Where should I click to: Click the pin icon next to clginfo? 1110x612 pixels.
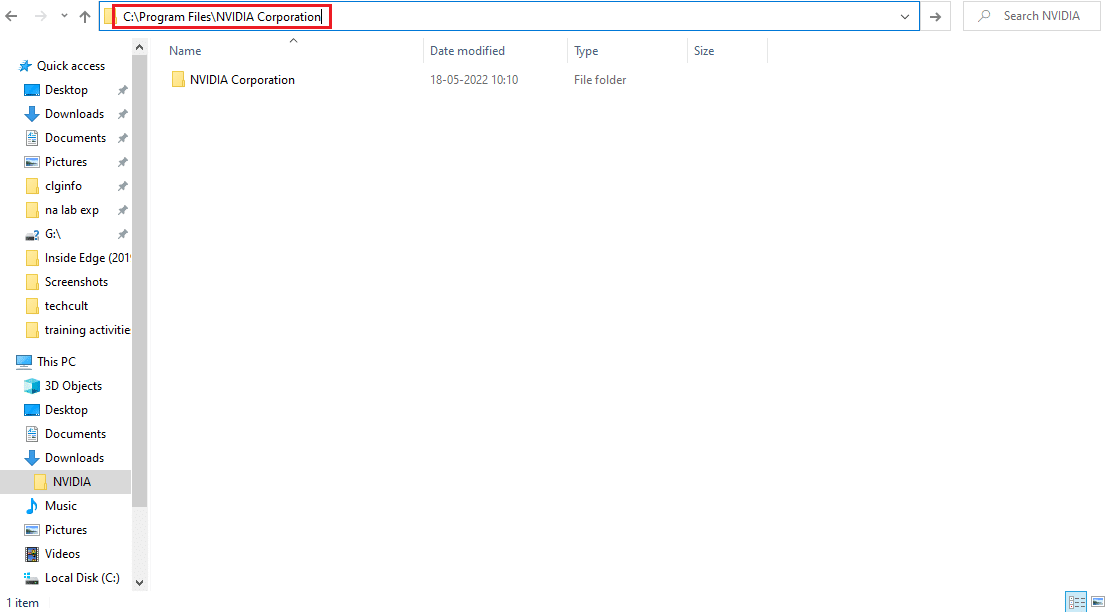tap(122, 186)
